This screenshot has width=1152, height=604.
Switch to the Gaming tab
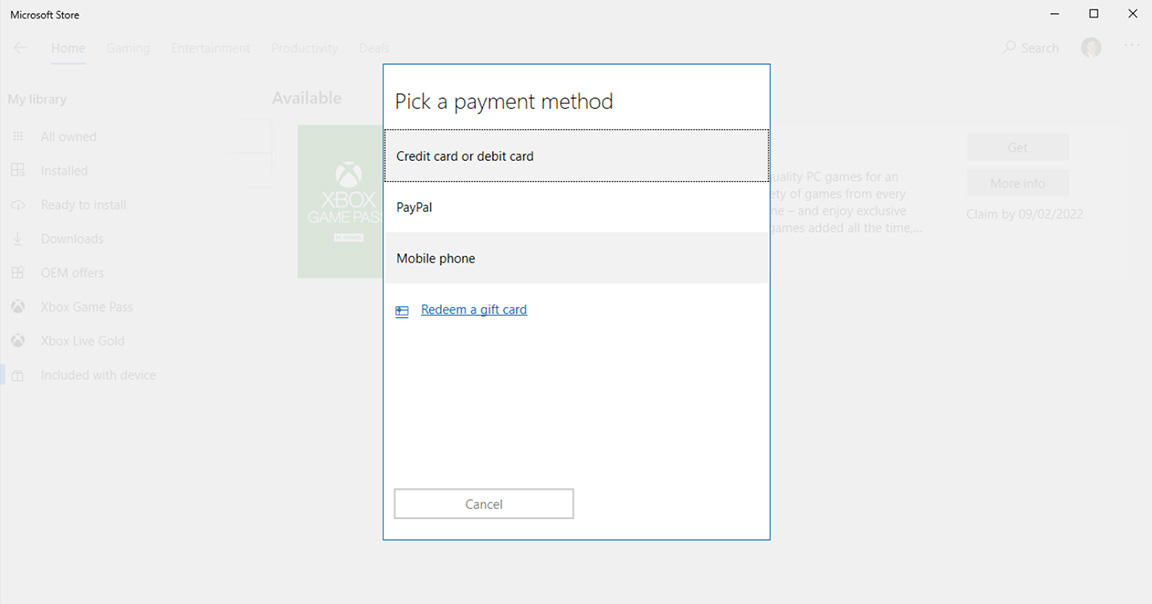(x=128, y=48)
